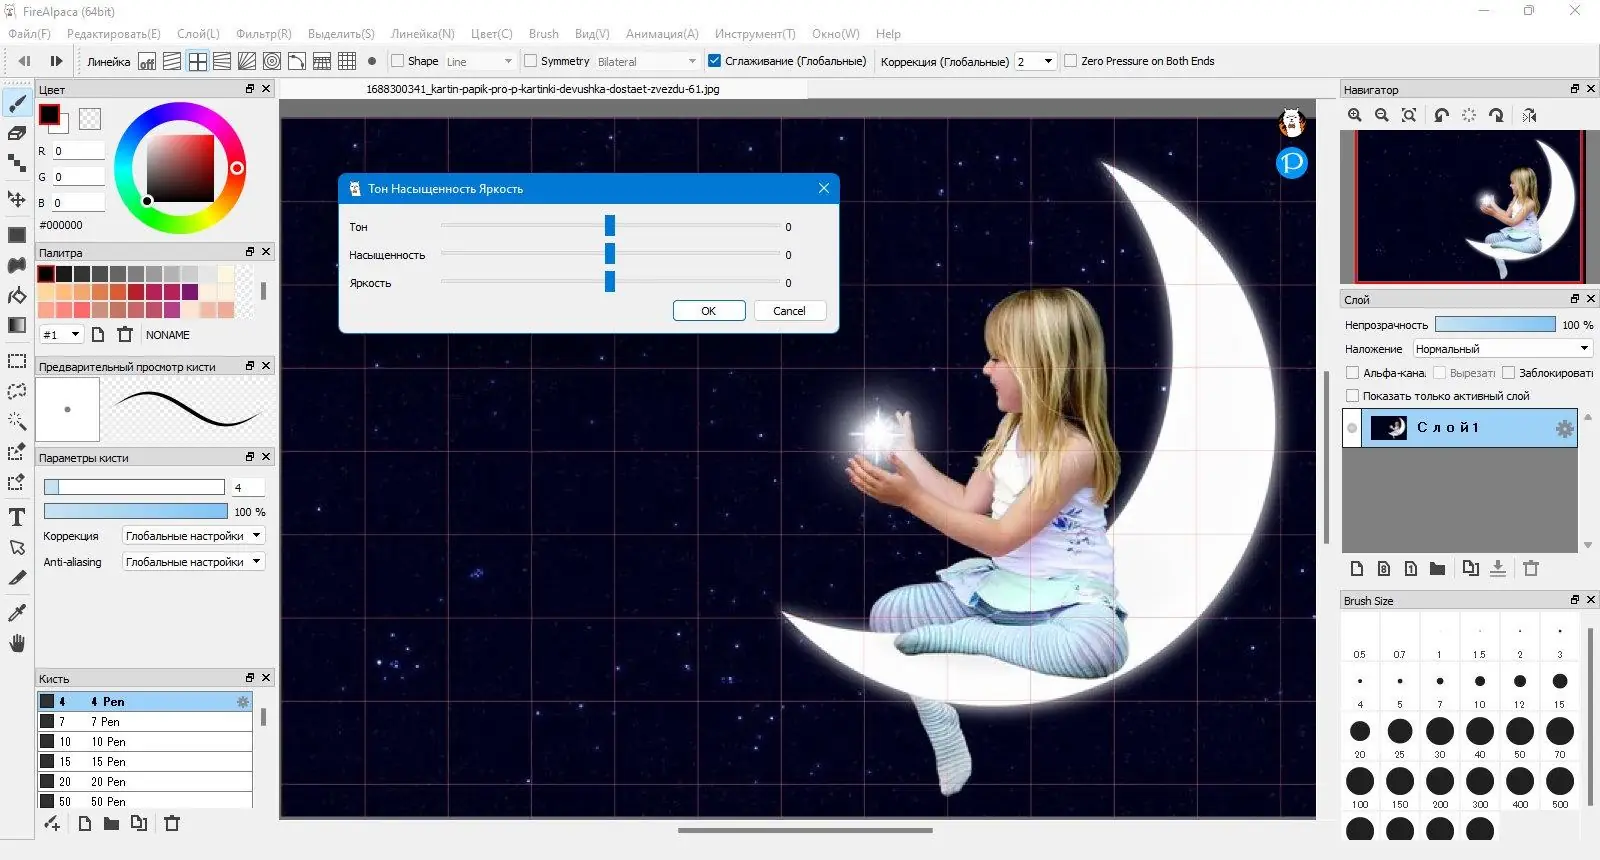This screenshot has width=1600, height=860.
Task: Pick brush size 70 in Brush Size
Action: [1560, 738]
